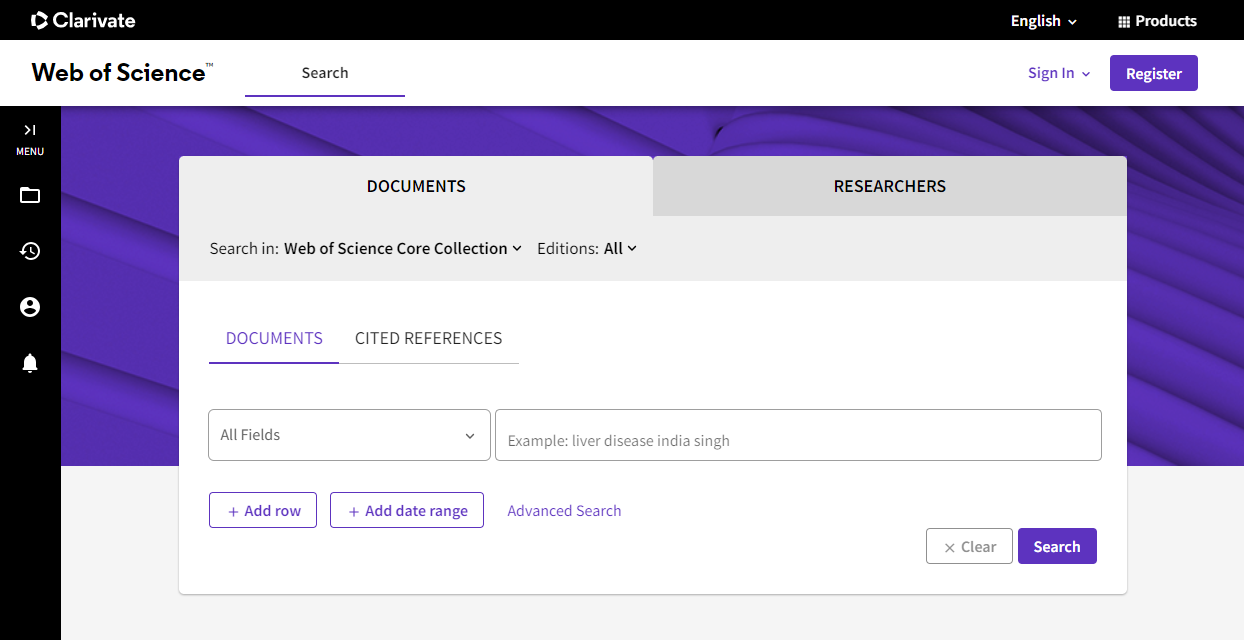The width and height of the screenshot is (1244, 640).
Task: Open the notifications bell icon
Action: (x=30, y=363)
